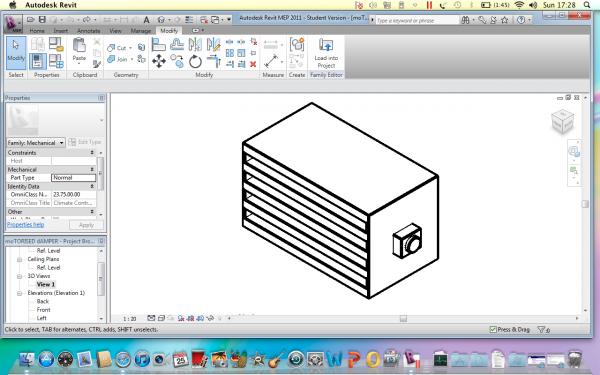Open the Apple menu
The width and height of the screenshot is (600, 375).
coord(13,5)
